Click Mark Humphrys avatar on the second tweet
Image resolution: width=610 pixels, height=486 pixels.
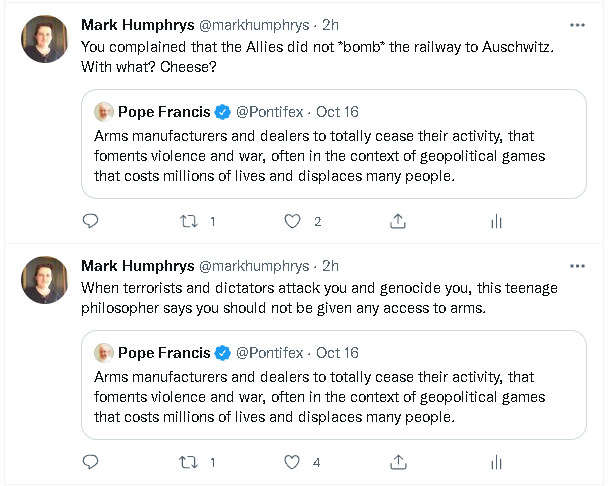click(x=45, y=280)
